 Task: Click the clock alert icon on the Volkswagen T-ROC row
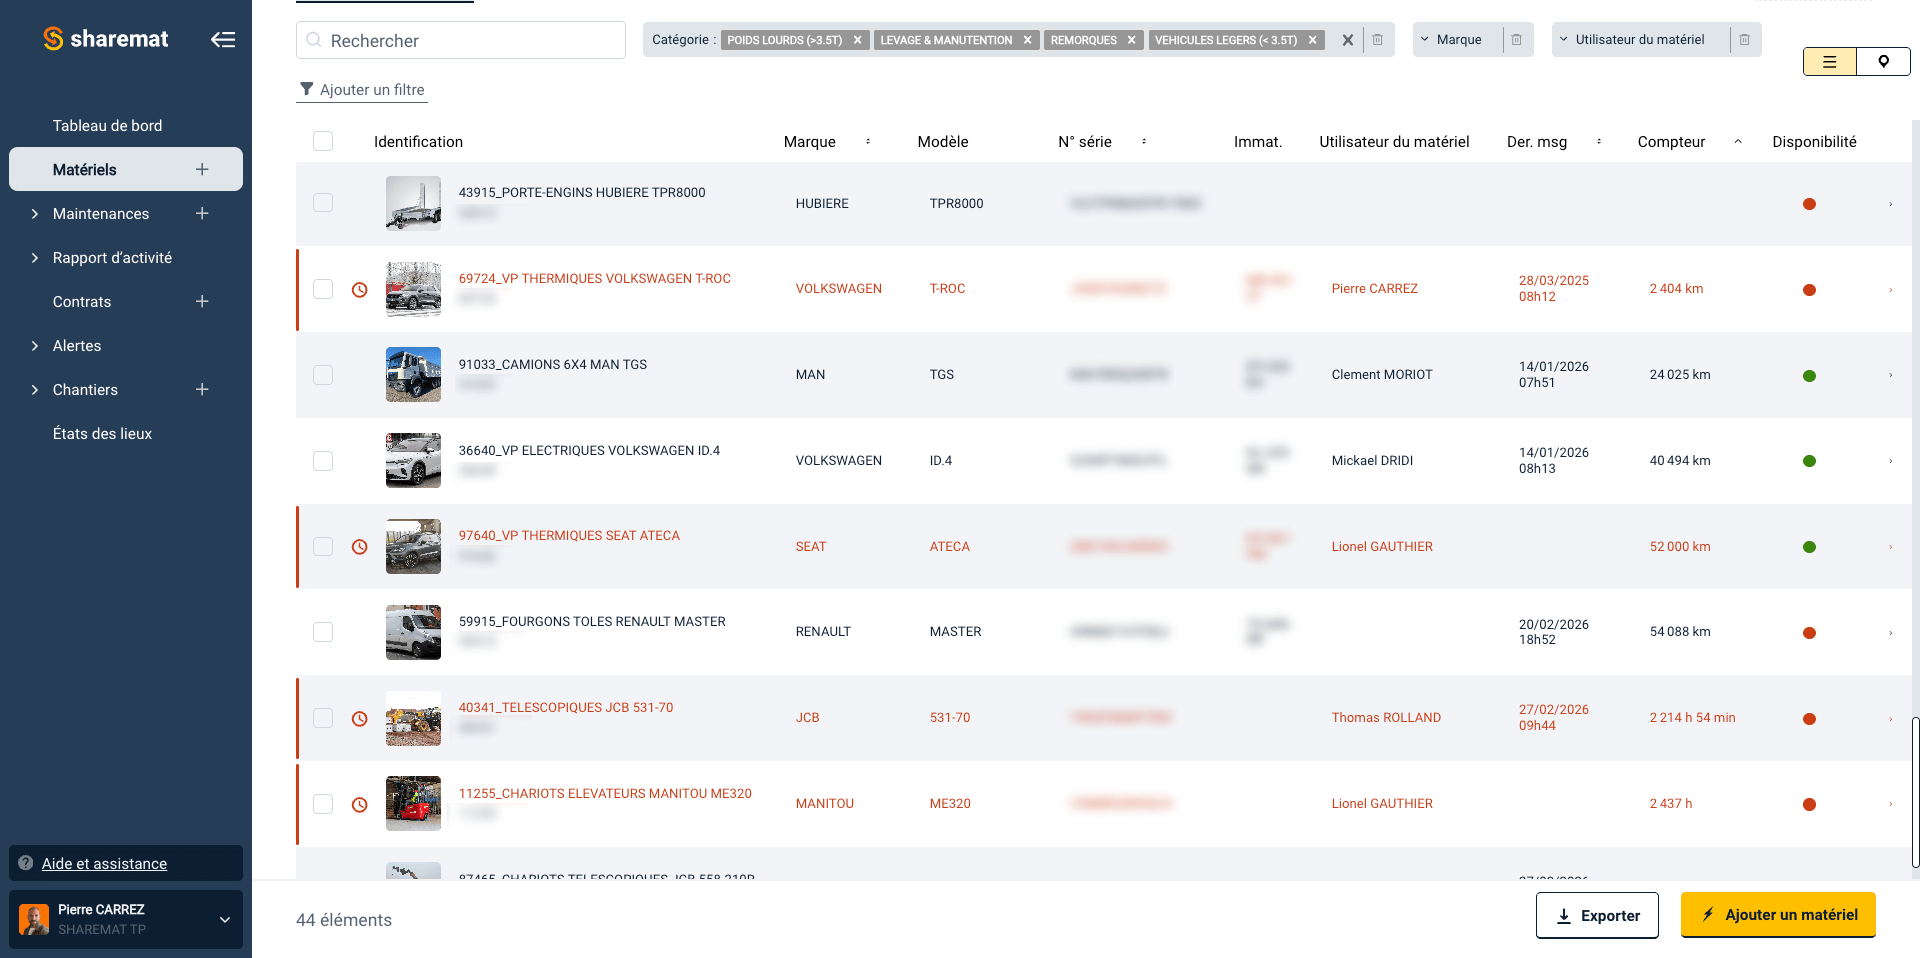pyautogui.click(x=359, y=289)
